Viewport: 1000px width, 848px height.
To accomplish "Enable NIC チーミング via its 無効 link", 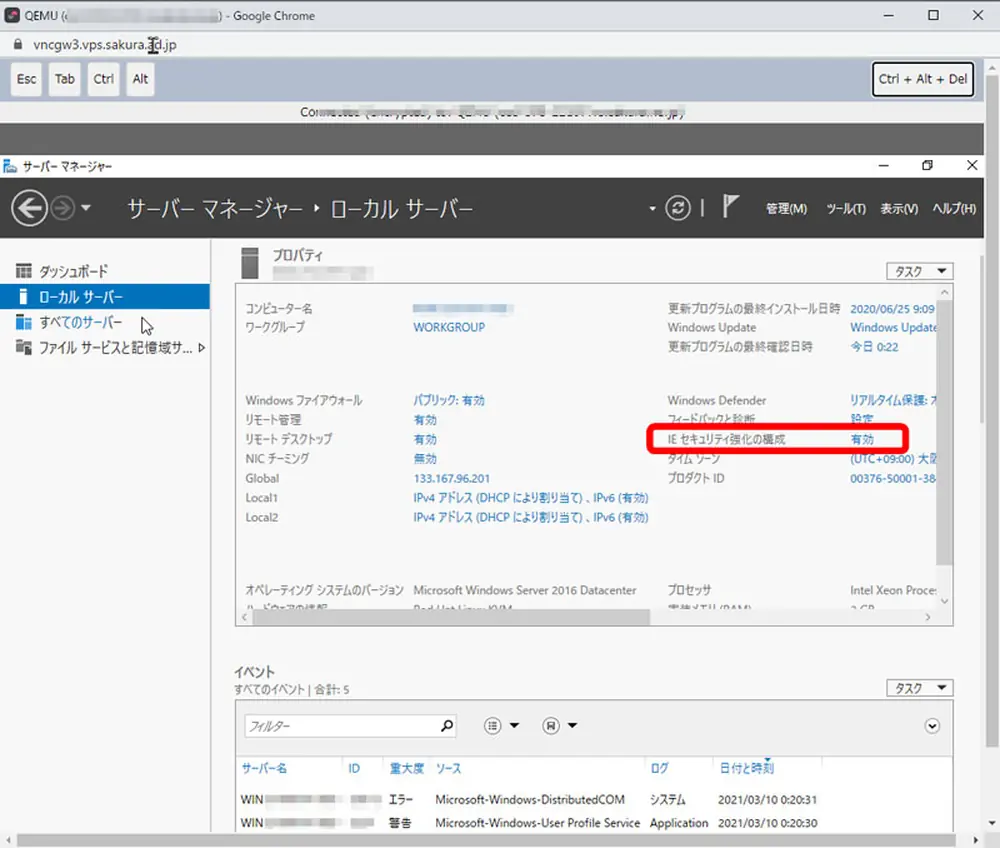I will click(x=424, y=458).
